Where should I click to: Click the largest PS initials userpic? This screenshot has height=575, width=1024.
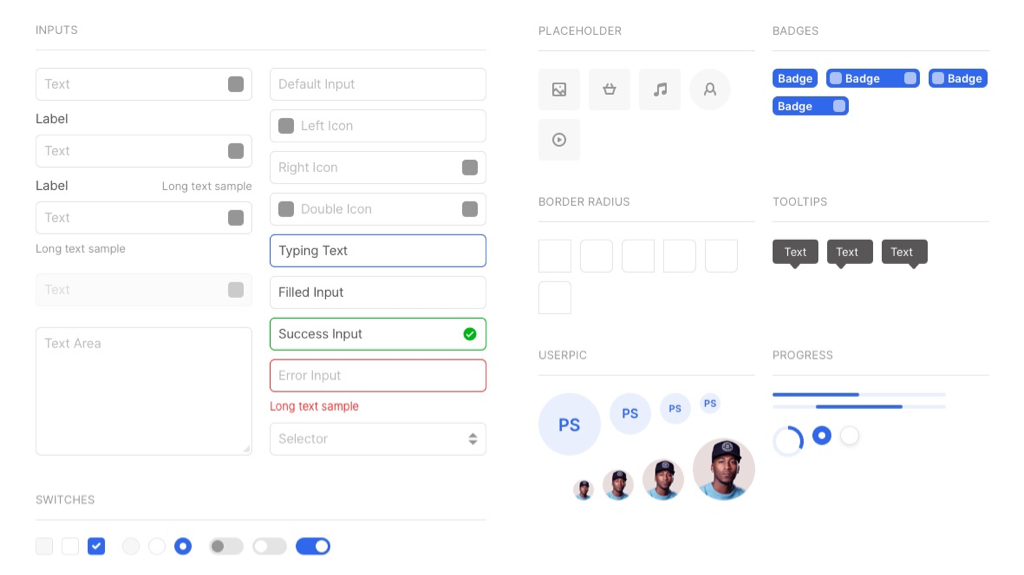(569, 424)
